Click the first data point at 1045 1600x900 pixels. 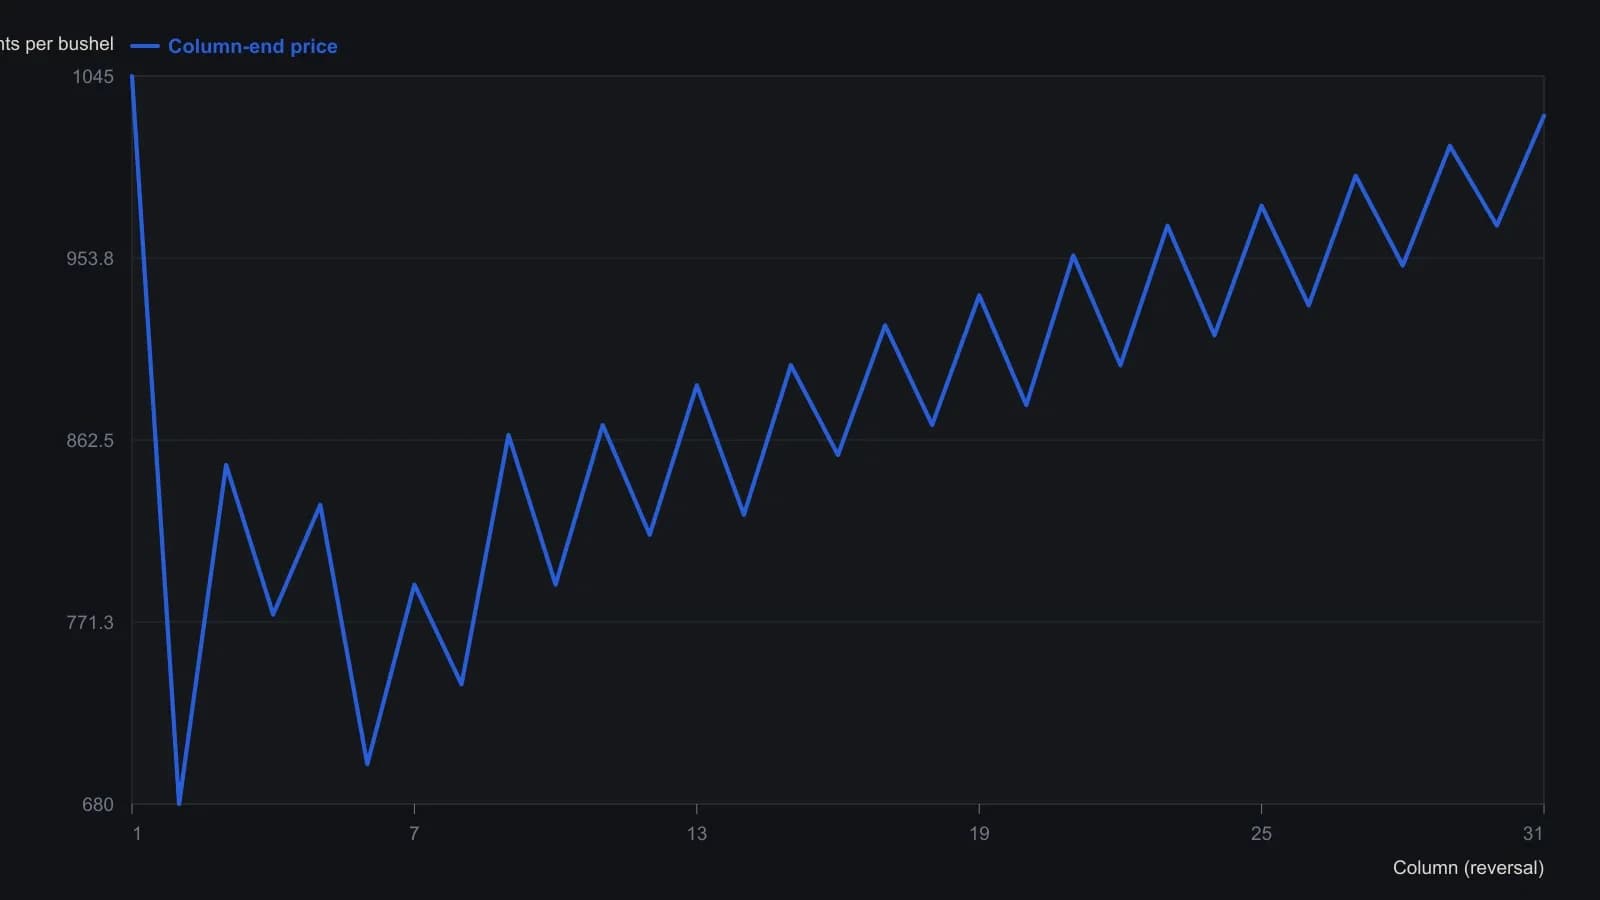132,77
